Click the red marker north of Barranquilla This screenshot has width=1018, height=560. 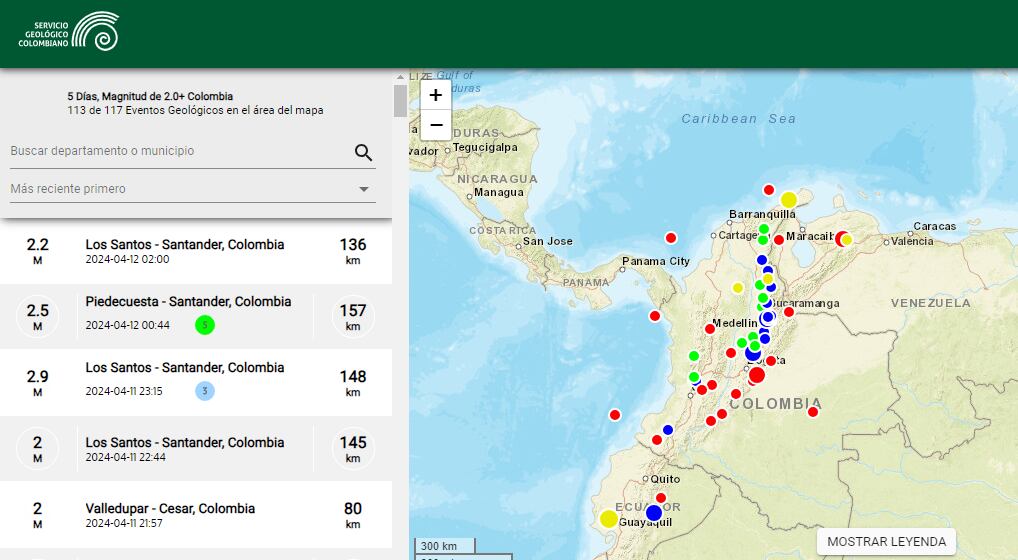pyautogui.click(x=769, y=190)
